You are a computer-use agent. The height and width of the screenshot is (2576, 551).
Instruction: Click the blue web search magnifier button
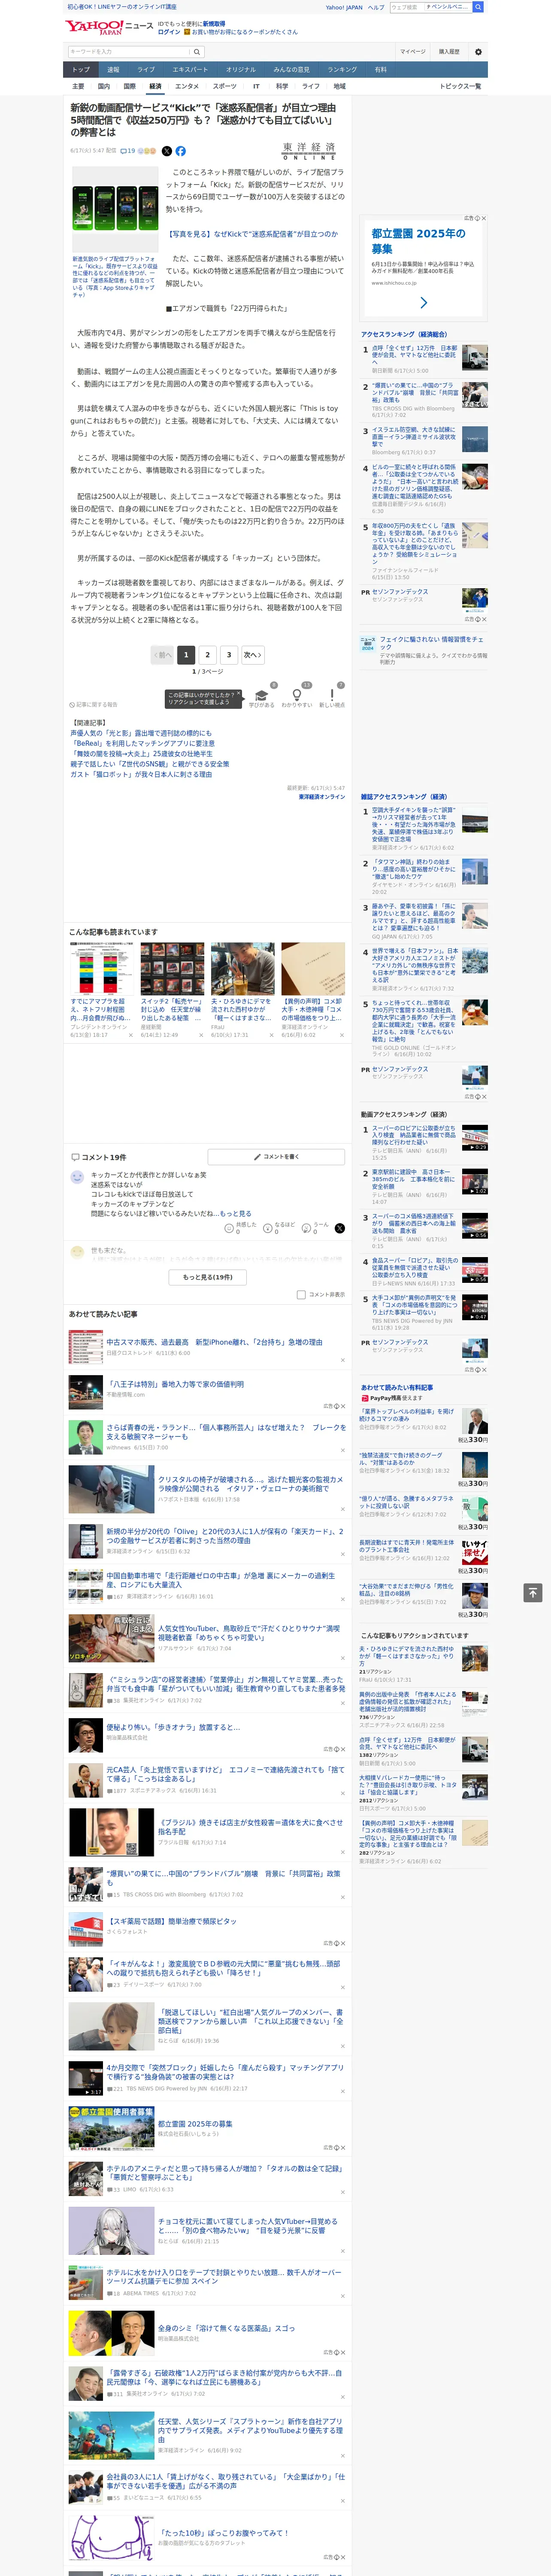(478, 7)
